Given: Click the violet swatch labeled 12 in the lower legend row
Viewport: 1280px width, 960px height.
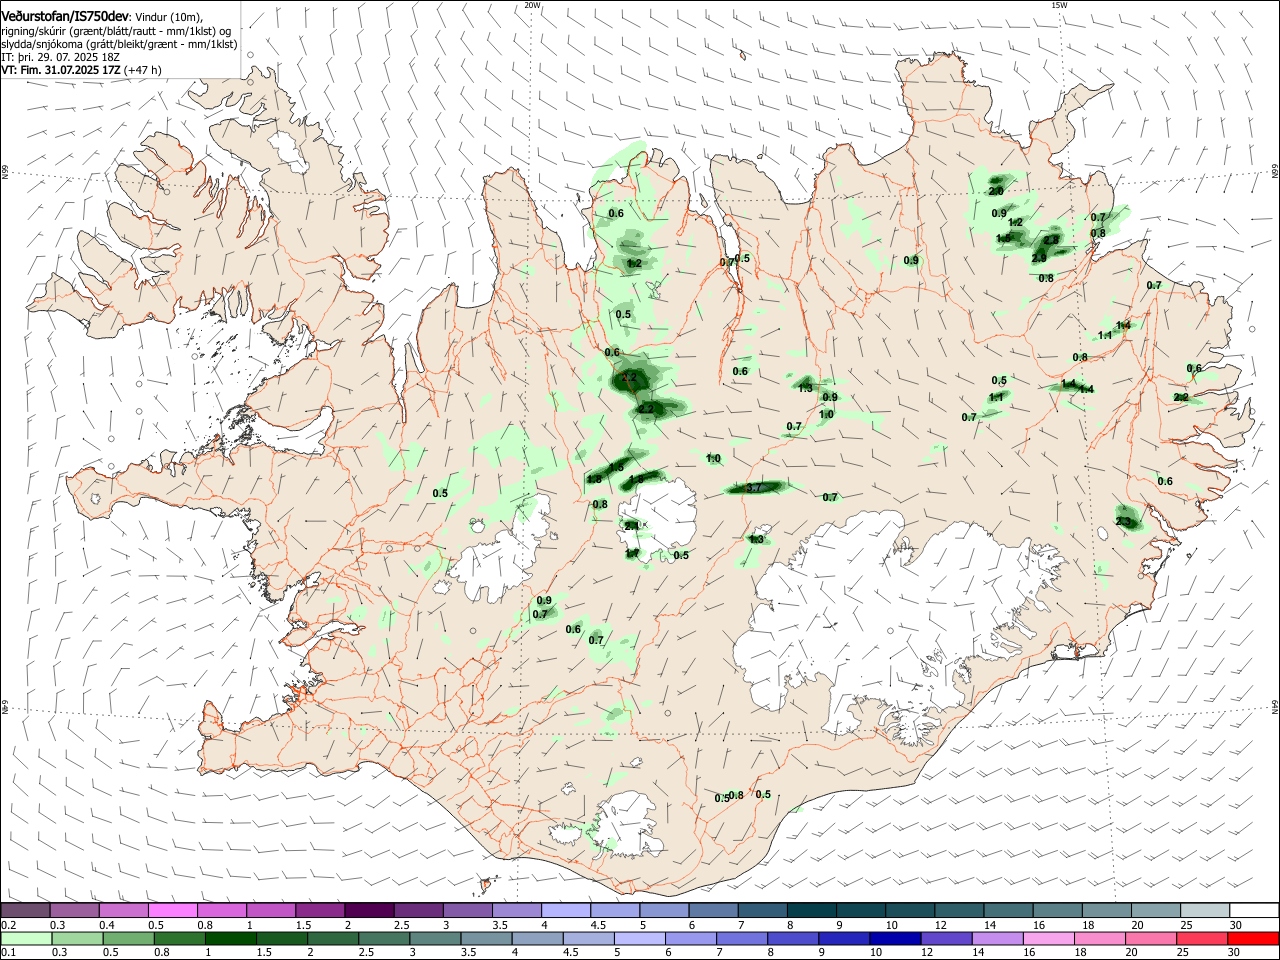Looking at the screenshot, I should [945, 938].
